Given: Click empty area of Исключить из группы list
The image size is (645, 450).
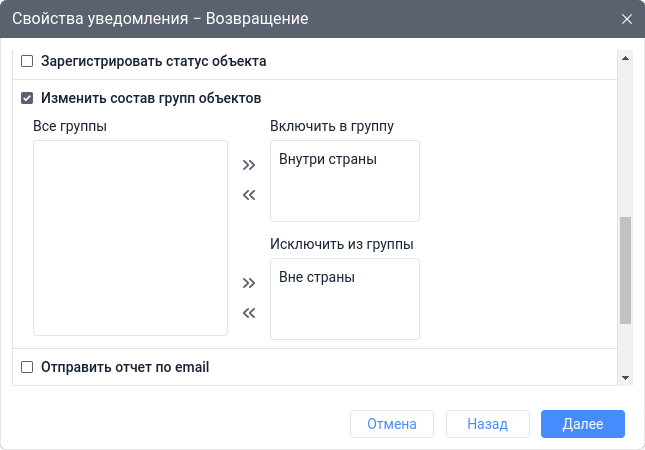Looking at the screenshot, I should pos(344,315).
